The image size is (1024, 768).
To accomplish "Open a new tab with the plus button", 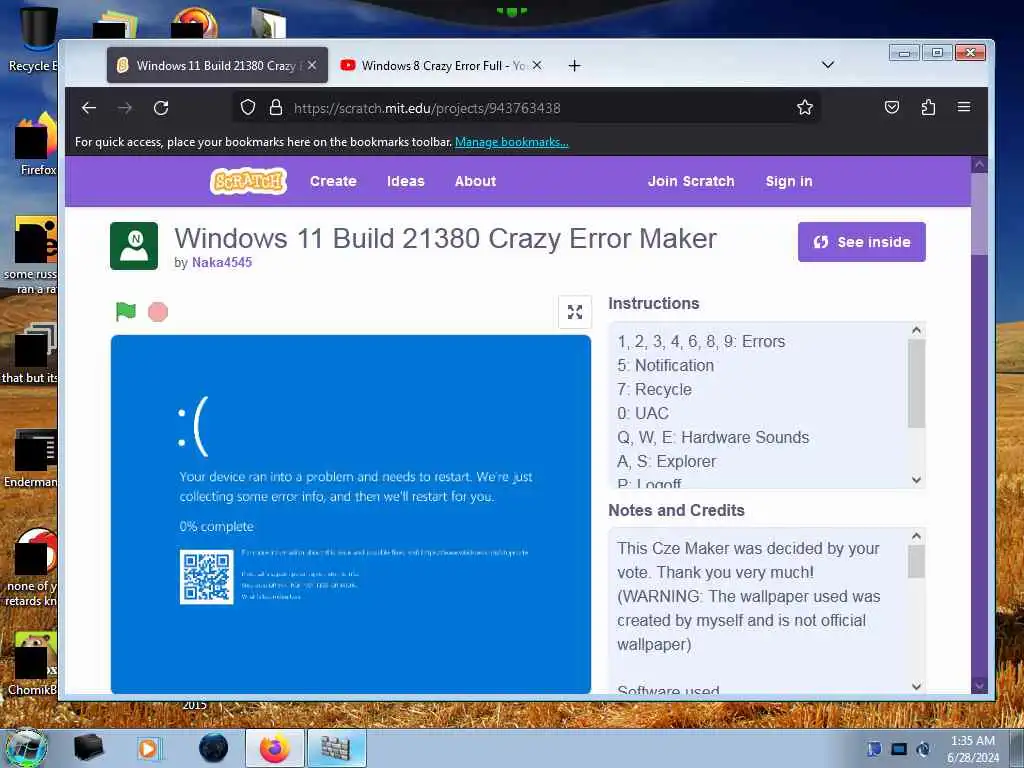I will pos(574,65).
